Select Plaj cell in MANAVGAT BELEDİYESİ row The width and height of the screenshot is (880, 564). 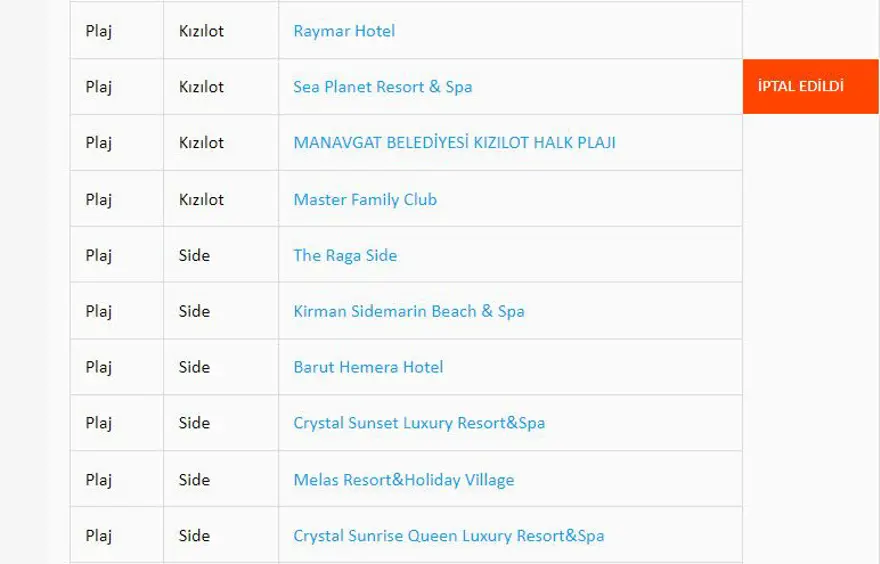pos(99,143)
